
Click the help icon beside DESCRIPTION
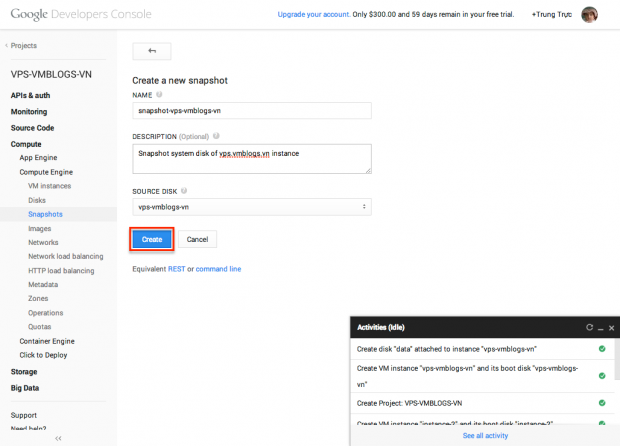point(216,136)
